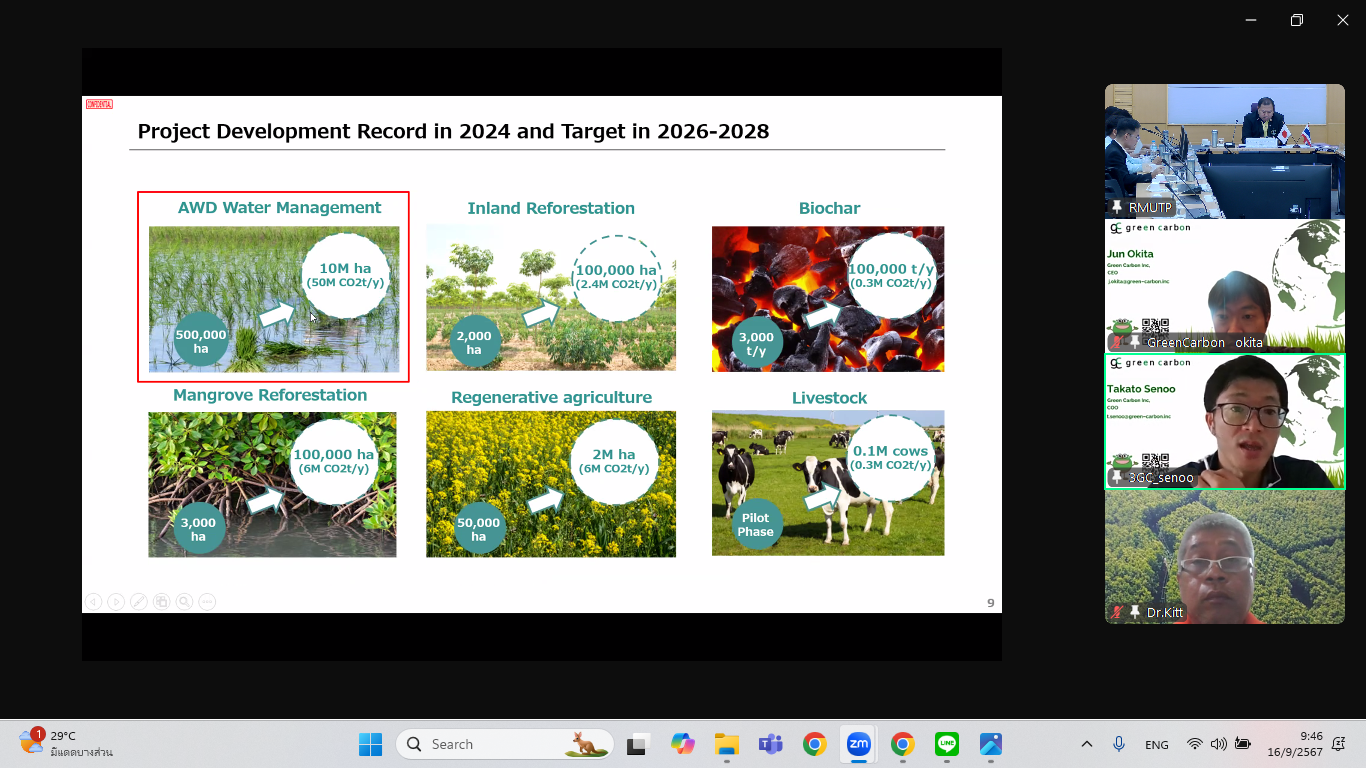Open File Explorer from the taskbar
Image resolution: width=1366 pixels, height=768 pixels.
tap(726, 744)
